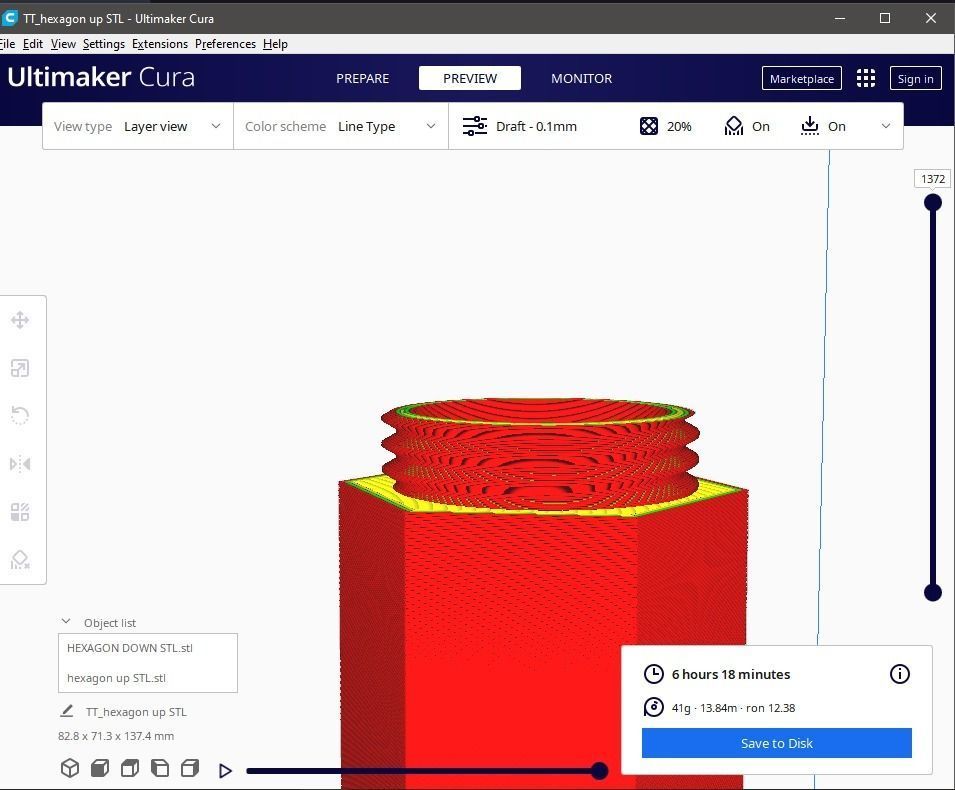
Task: Minimize the Cura window
Action: (840, 18)
